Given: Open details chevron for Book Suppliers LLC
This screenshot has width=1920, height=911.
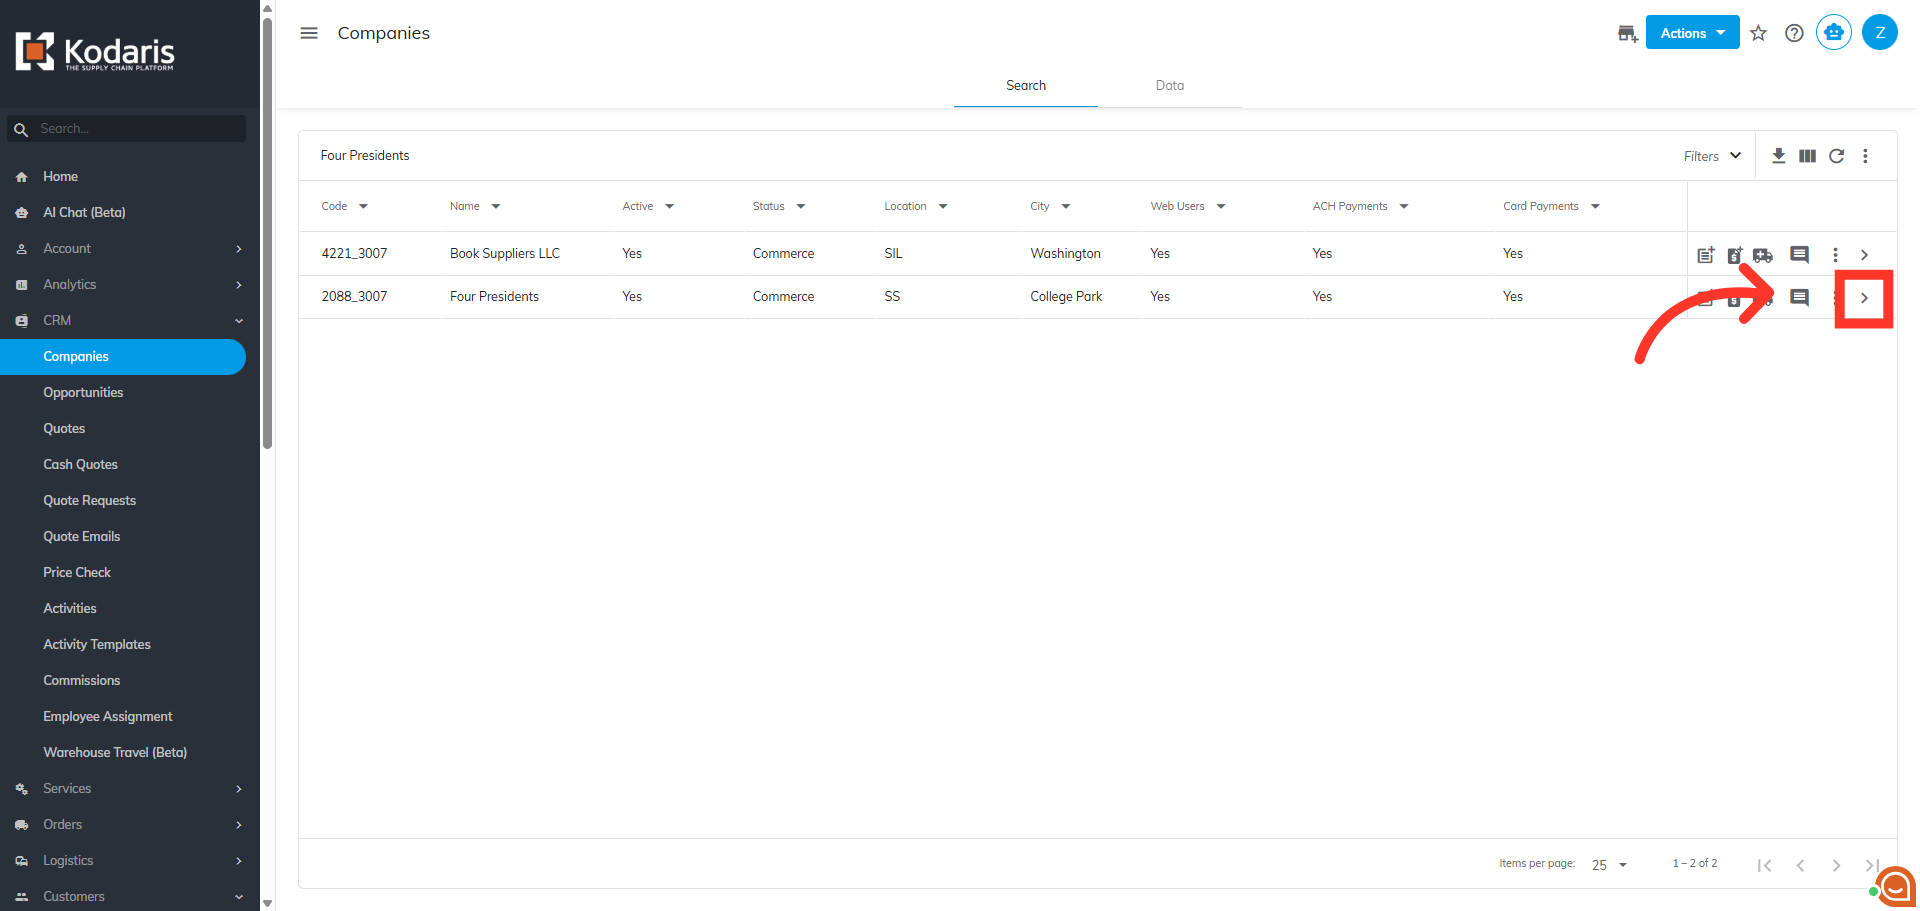Looking at the screenshot, I should click(1864, 255).
